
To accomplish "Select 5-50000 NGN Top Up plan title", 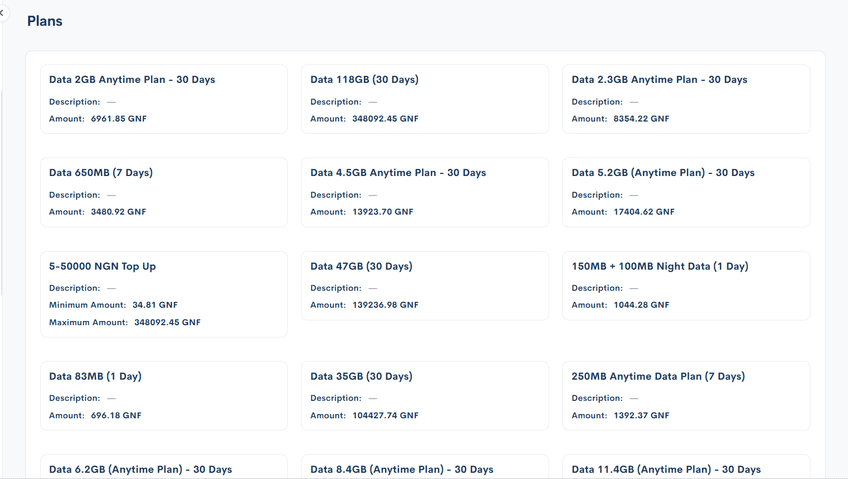I will click(102, 266).
